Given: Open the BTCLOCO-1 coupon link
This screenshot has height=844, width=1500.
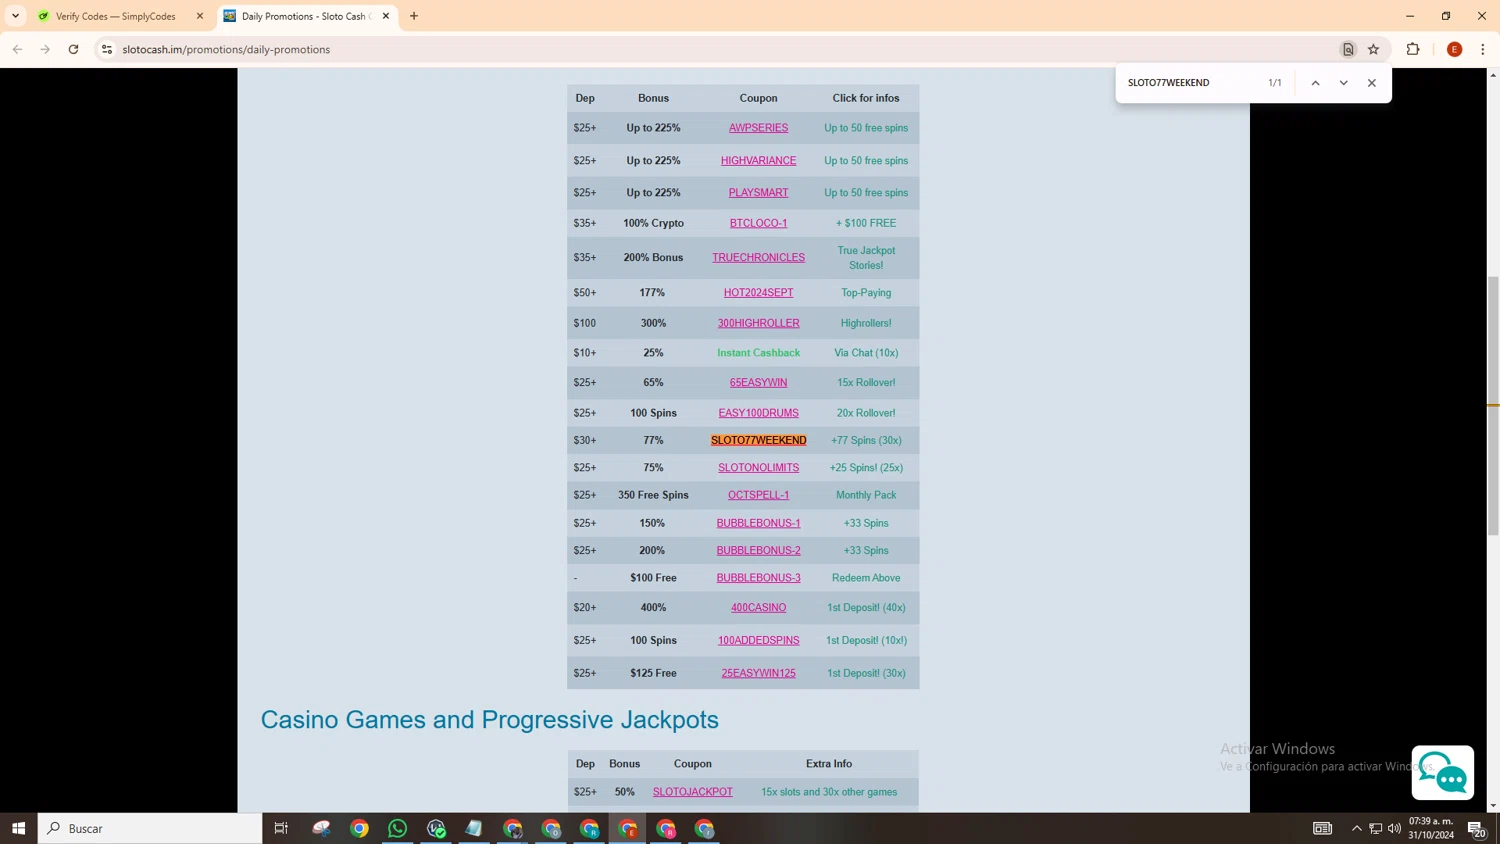Looking at the screenshot, I should pyautogui.click(x=758, y=223).
